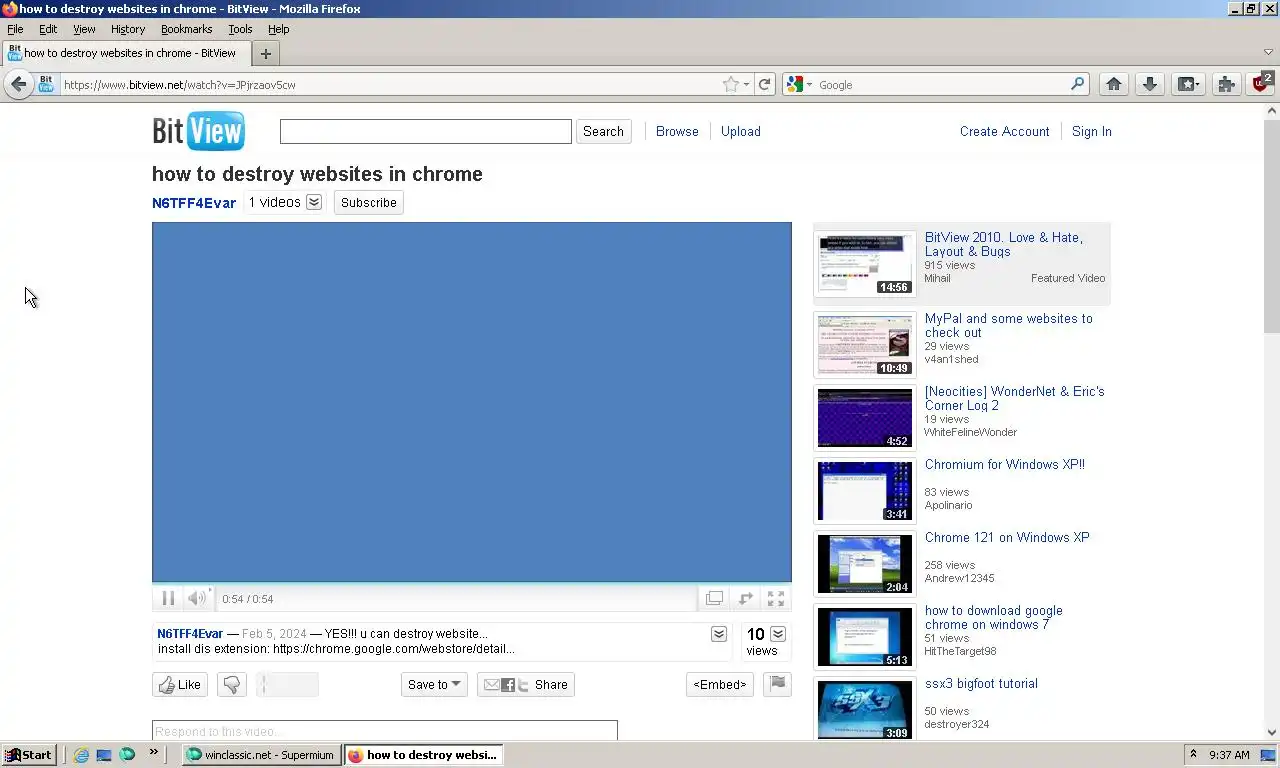This screenshot has width=1280, height=768.
Task: Click the Firefox Home icon
Action: (1114, 85)
